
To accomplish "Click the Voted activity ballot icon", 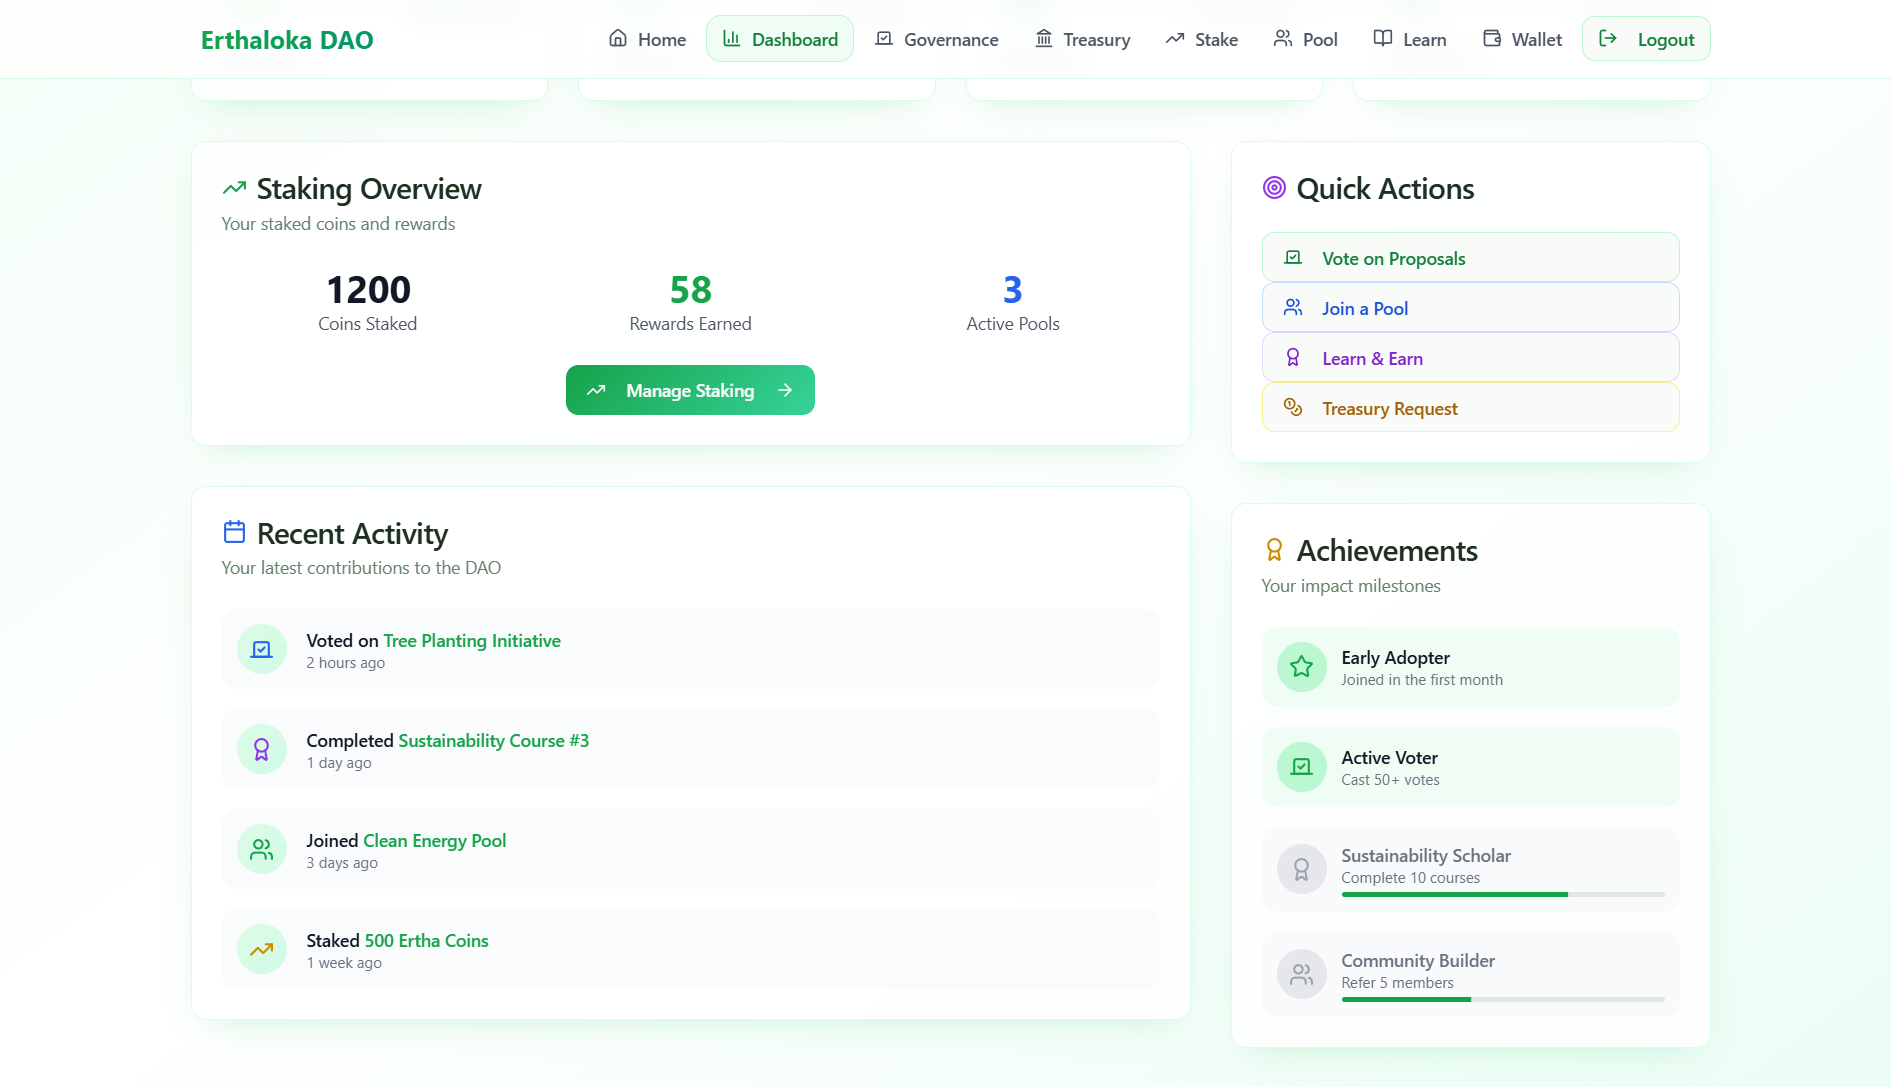I will (x=262, y=650).
